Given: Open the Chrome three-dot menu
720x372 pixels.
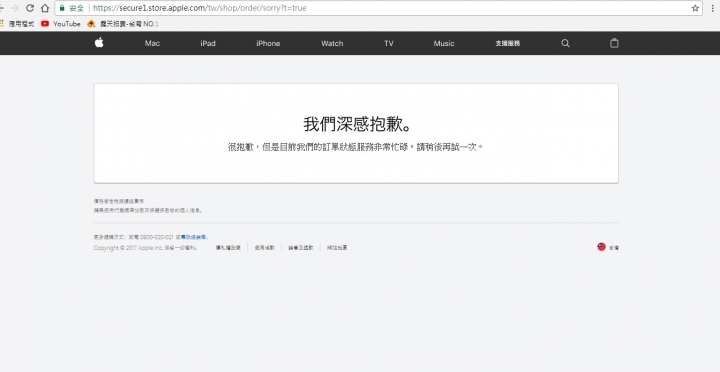Looking at the screenshot, I should click(713, 8).
